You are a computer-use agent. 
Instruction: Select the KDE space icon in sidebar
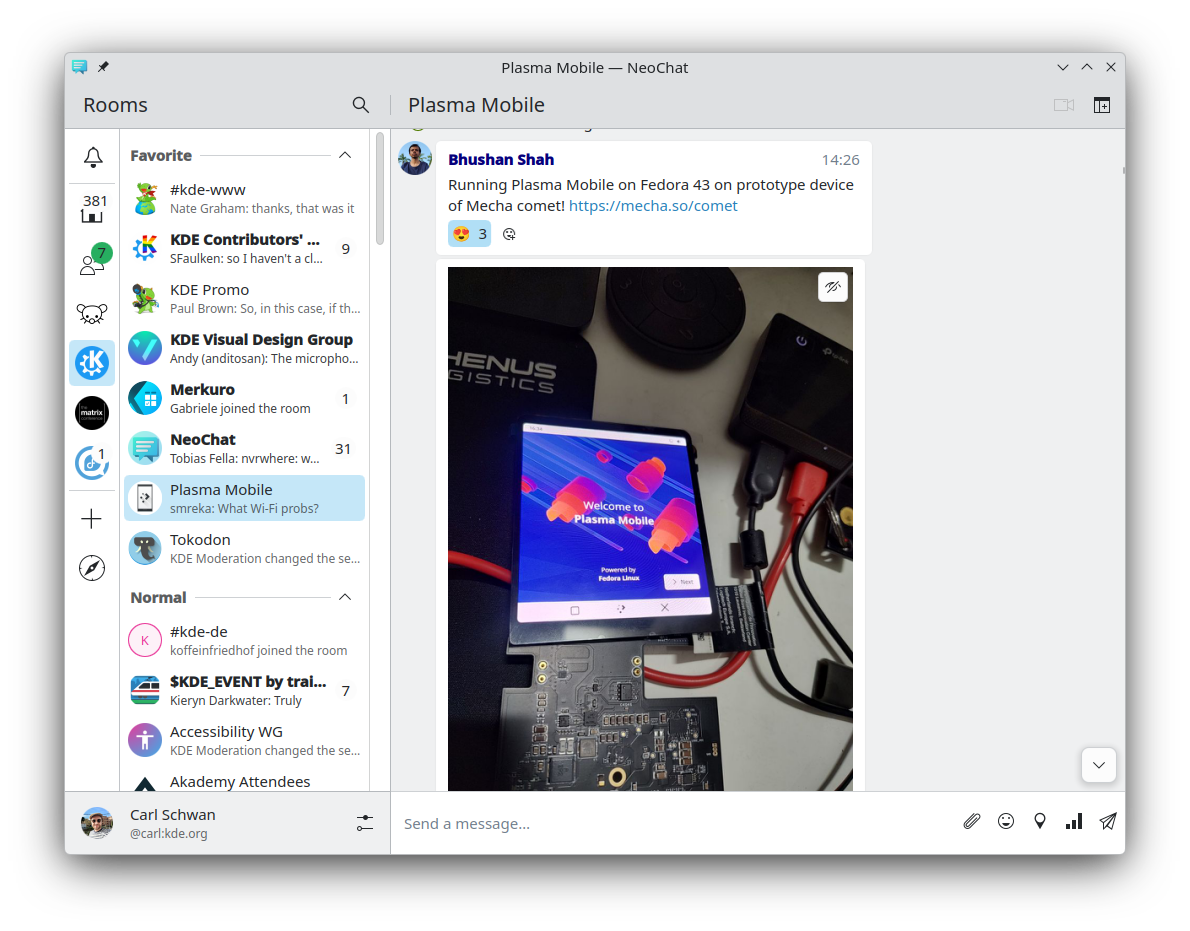click(x=92, y=362)
